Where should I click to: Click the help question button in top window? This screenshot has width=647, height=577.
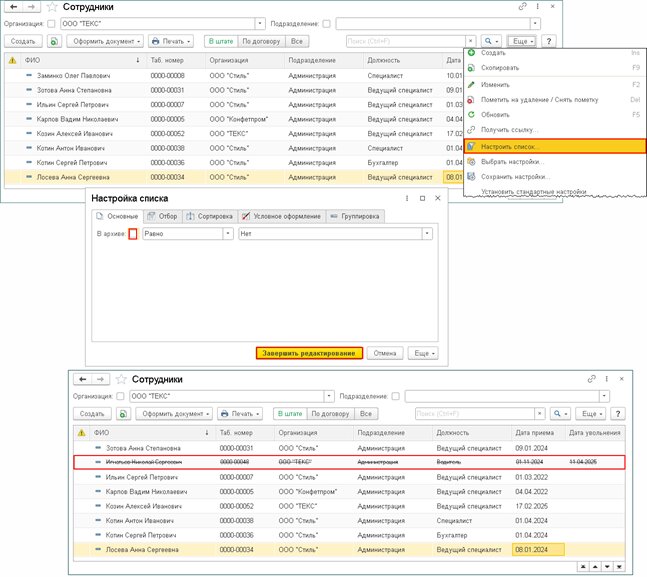click(x=548, y=41)
